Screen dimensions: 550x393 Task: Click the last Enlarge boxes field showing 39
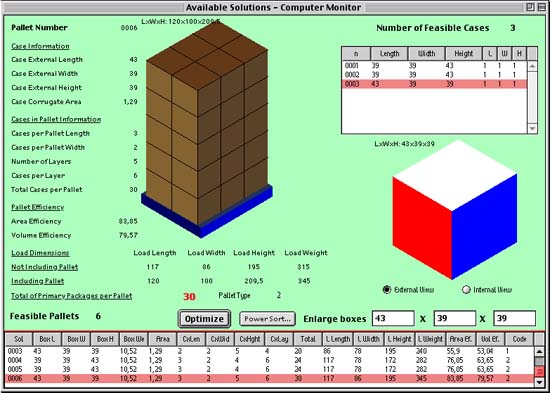click(515, 318)
